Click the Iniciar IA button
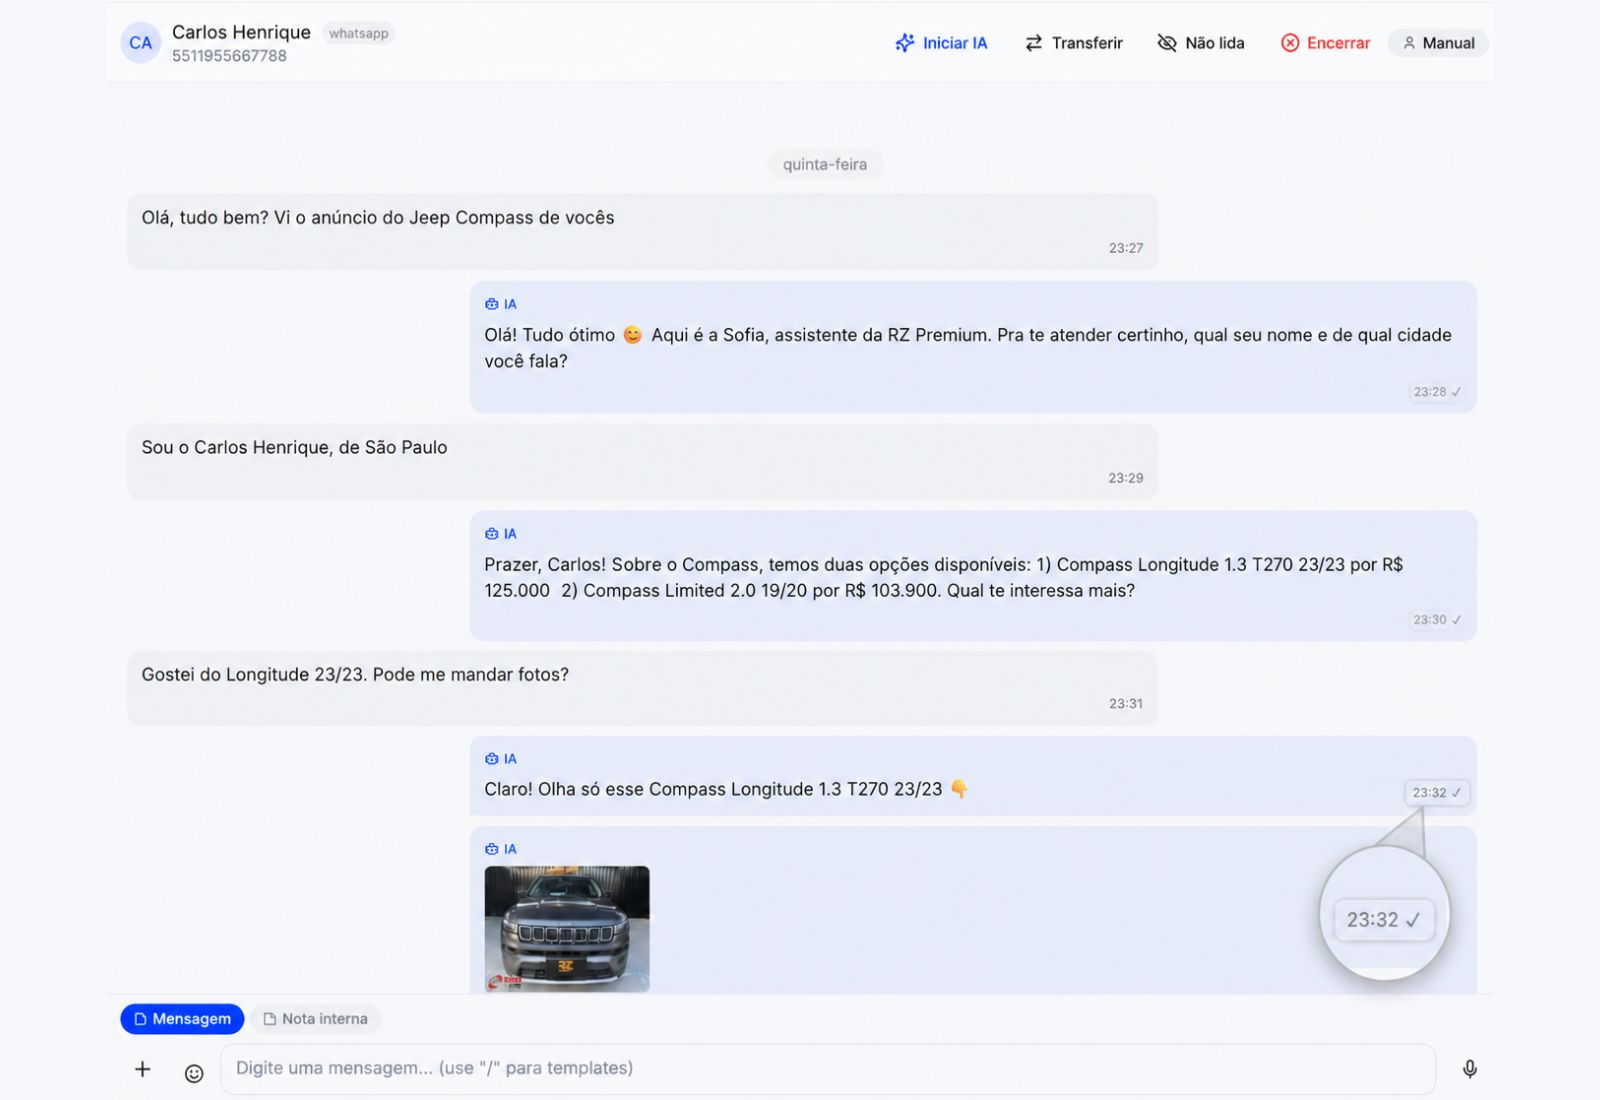This screenshot has height=1100, width=1600. pos(941,43)
